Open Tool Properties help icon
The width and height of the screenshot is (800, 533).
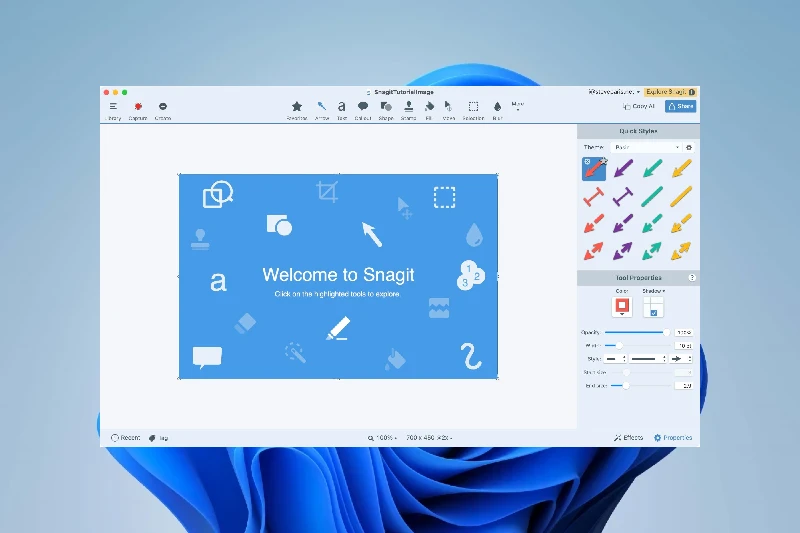coord(692,278)
